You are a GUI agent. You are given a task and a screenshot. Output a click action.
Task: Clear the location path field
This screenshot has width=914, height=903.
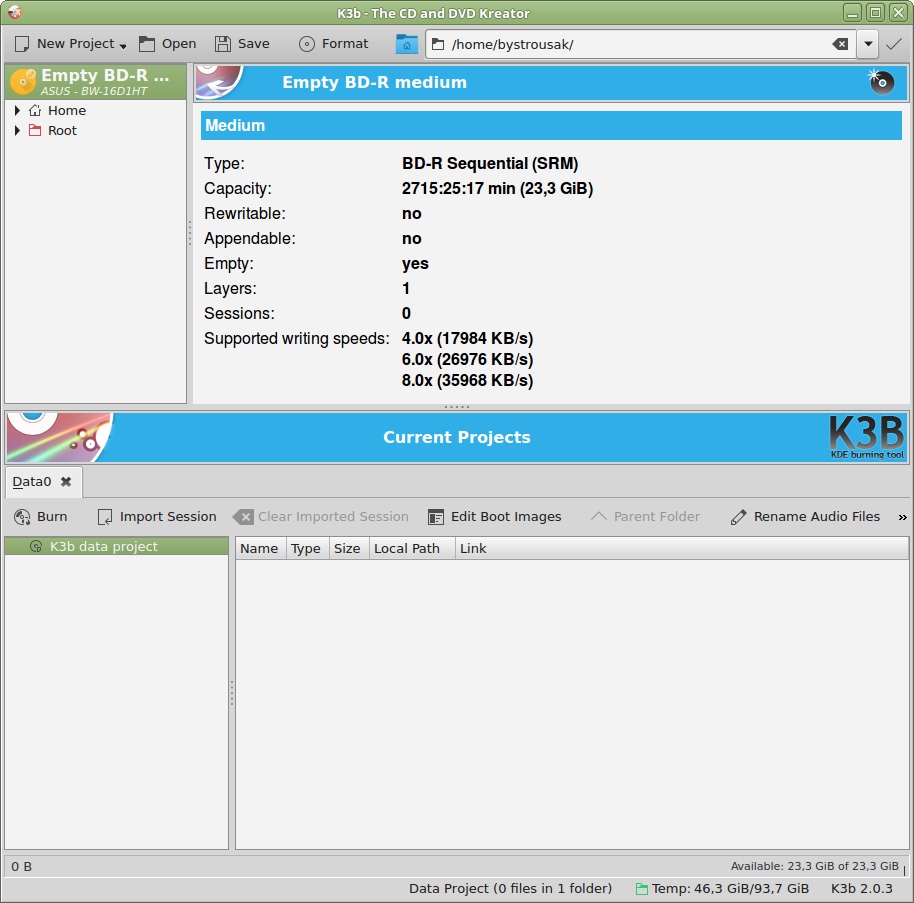pos(840,44)
